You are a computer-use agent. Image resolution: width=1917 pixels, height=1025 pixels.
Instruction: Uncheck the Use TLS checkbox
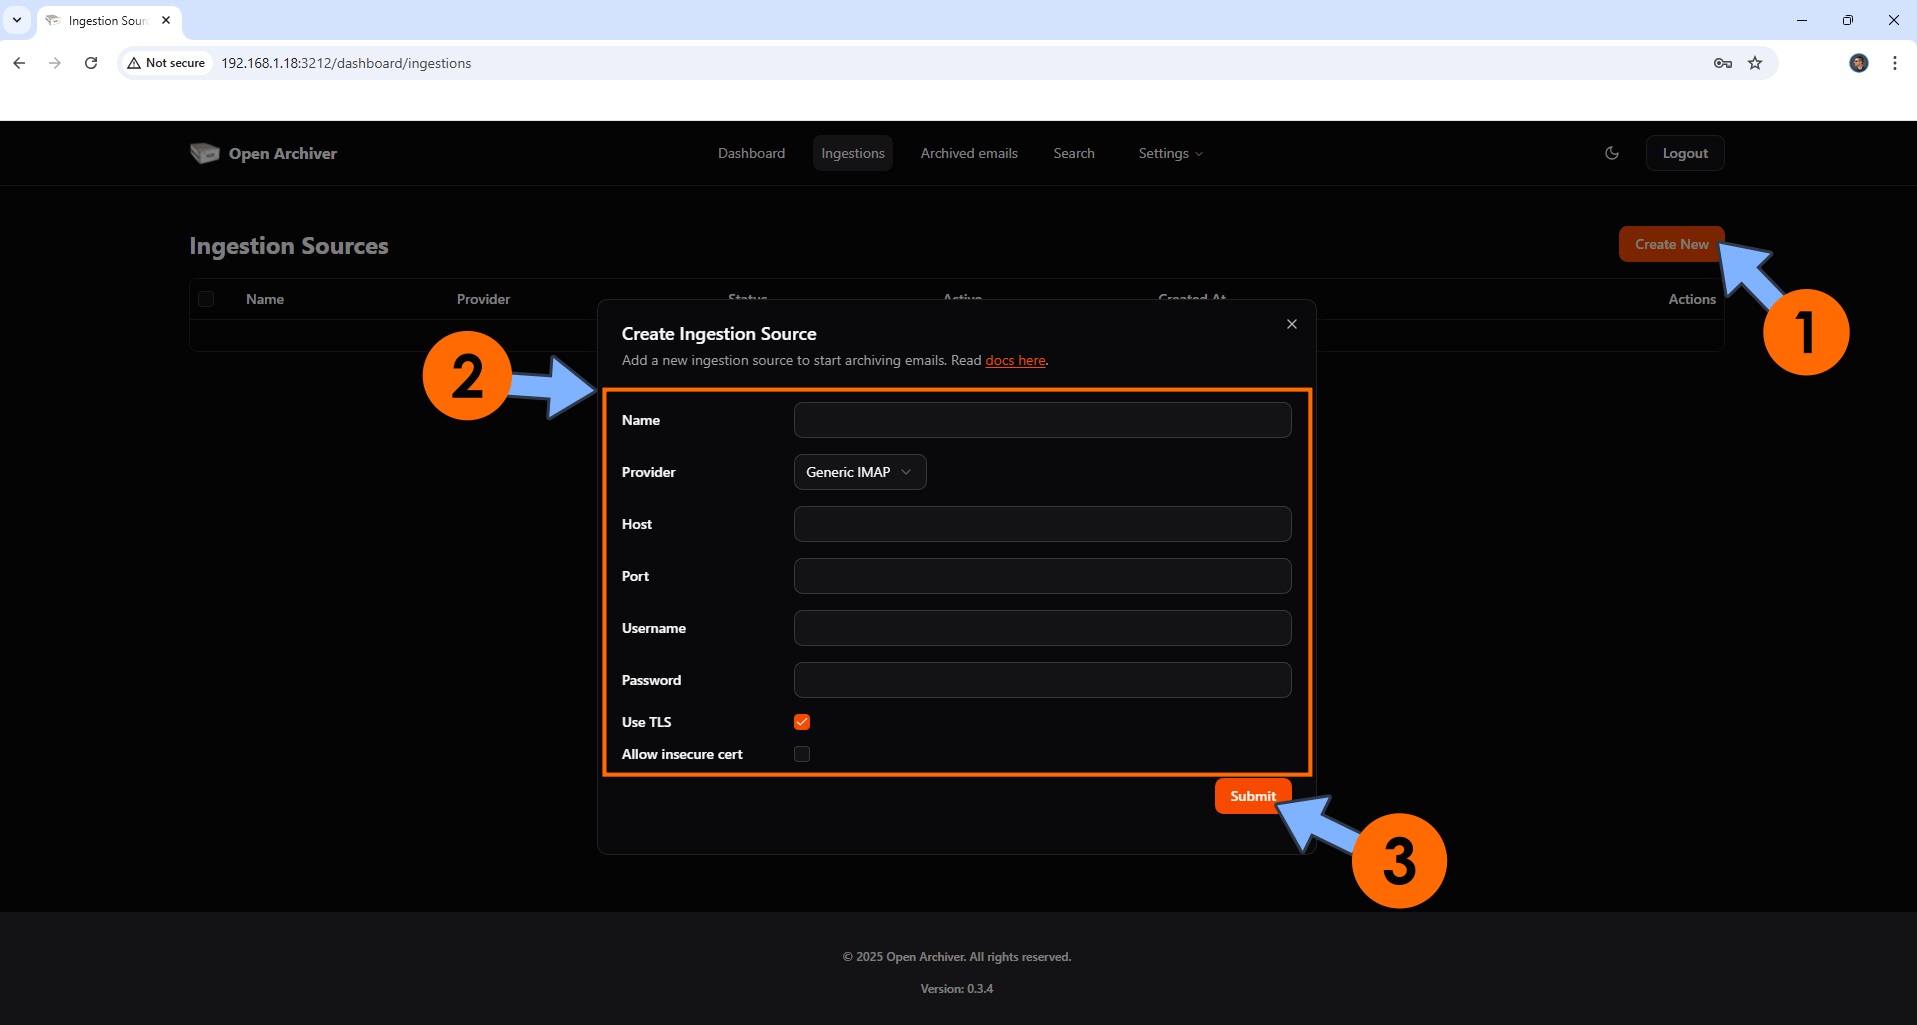point(802,722)
